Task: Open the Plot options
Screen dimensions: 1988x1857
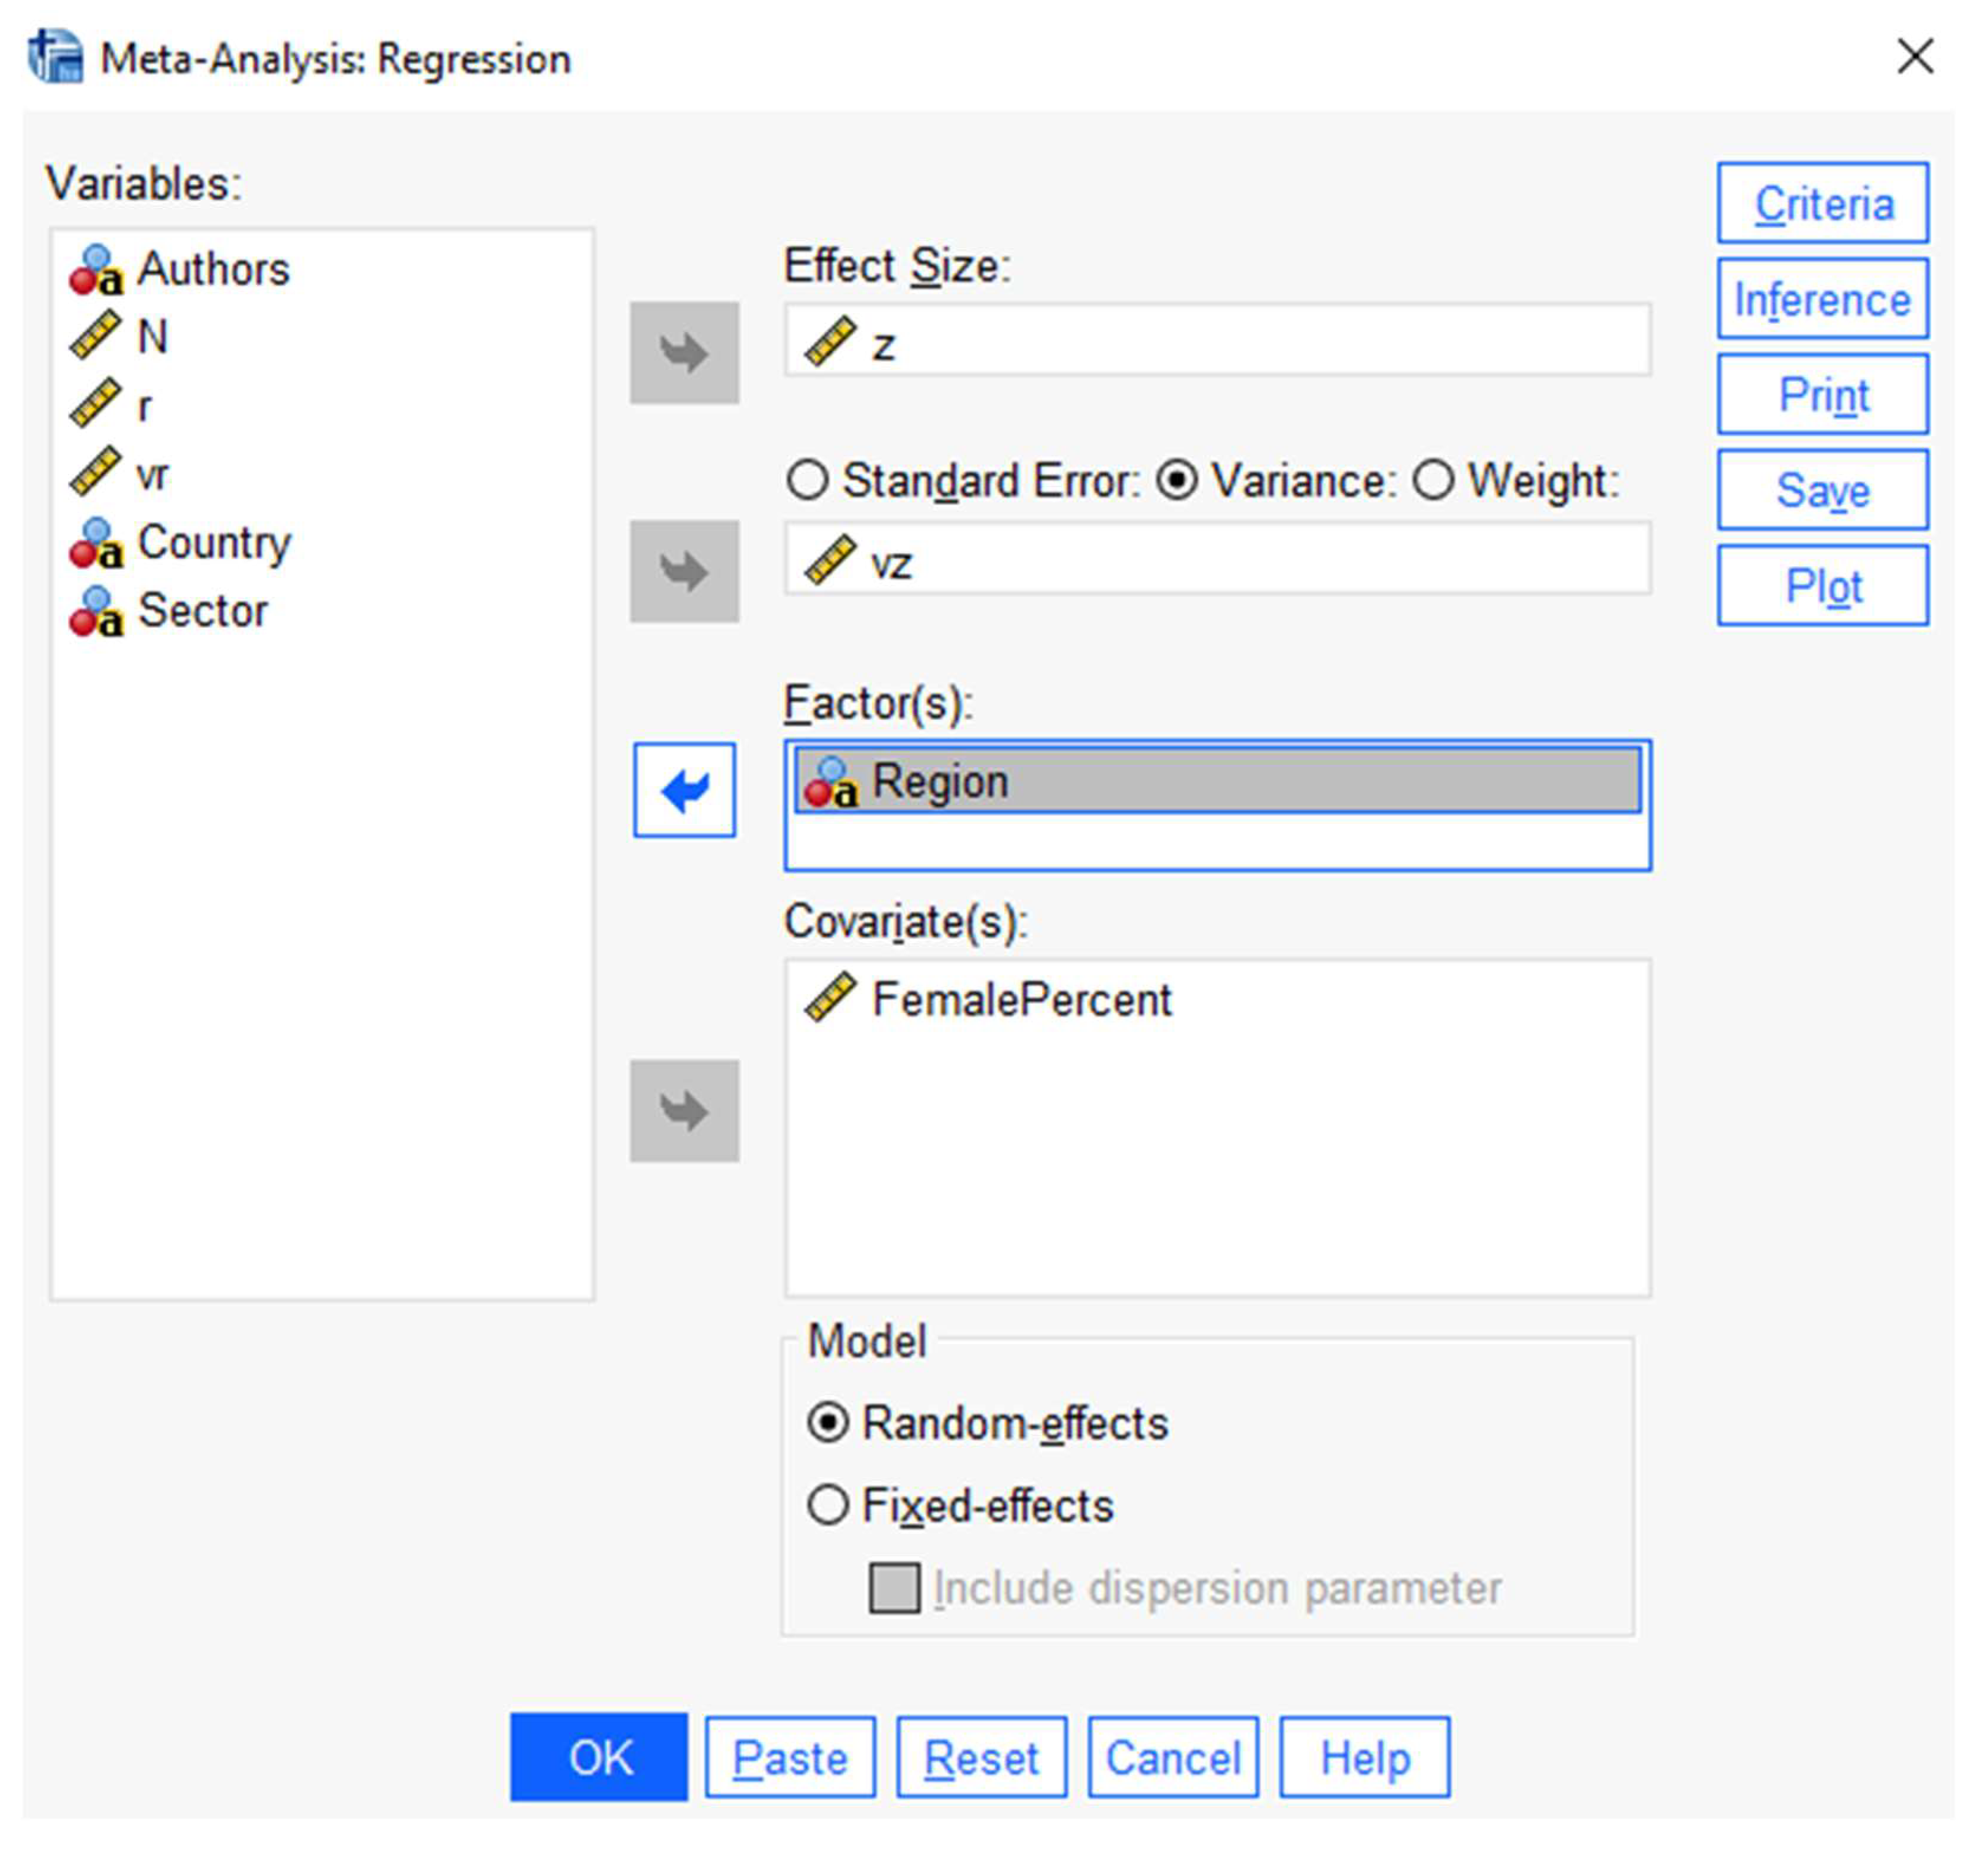Action: click(1822, 585)
